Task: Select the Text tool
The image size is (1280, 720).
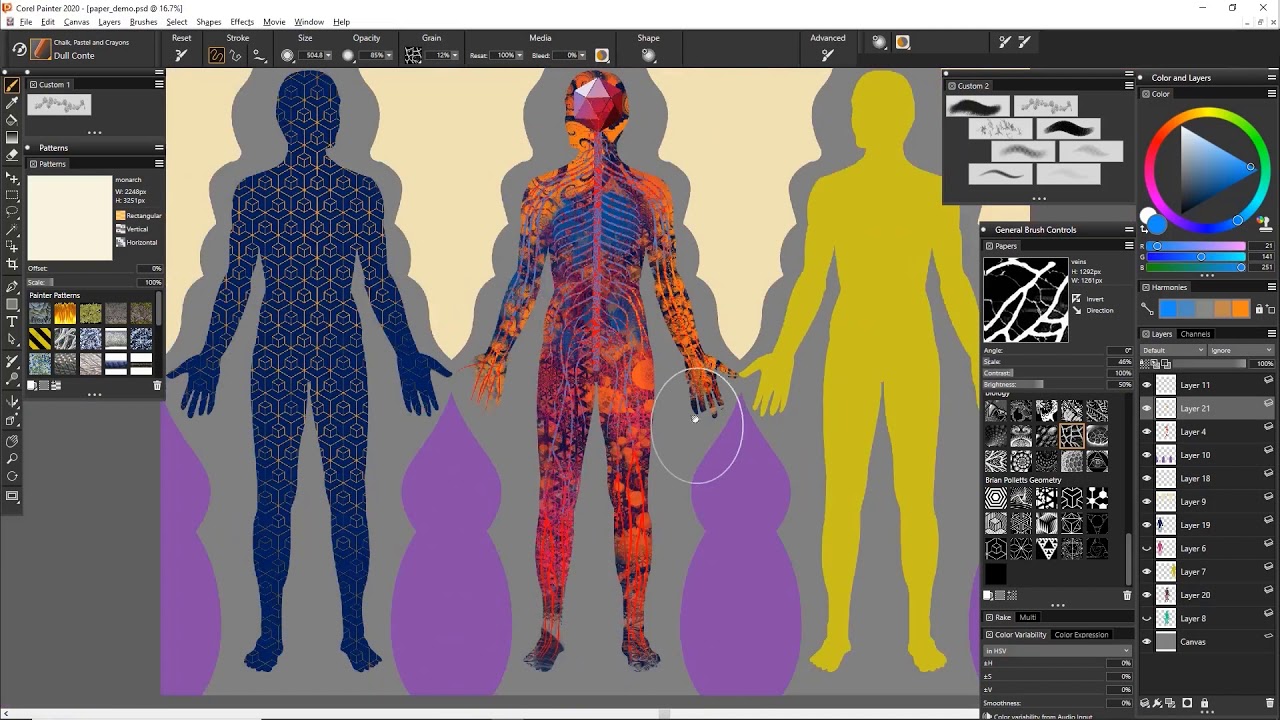Action: click(12, 321)
